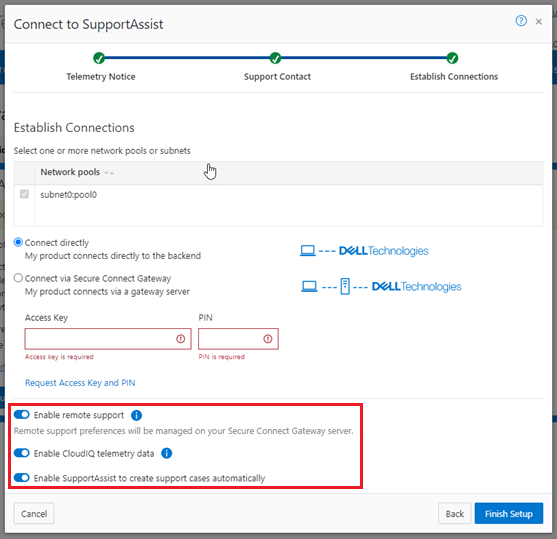Select the Connect directly radio button
Viewport: 557px width, 539px height.
tap(18, 243)
